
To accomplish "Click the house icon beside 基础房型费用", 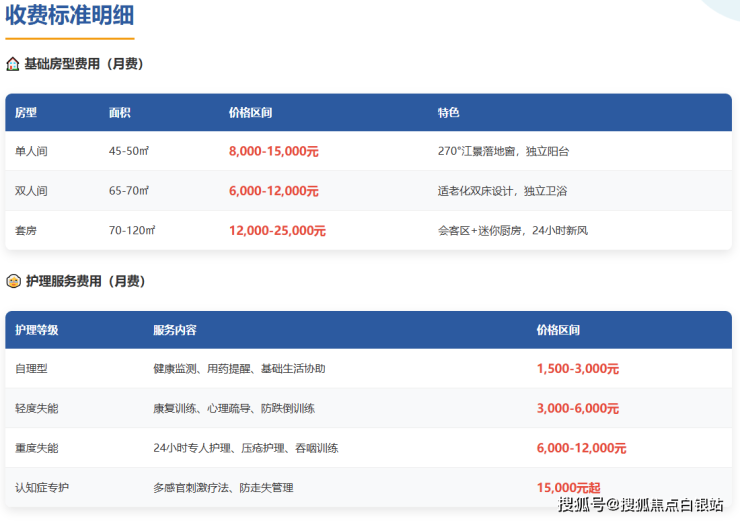I will [13, 64].
